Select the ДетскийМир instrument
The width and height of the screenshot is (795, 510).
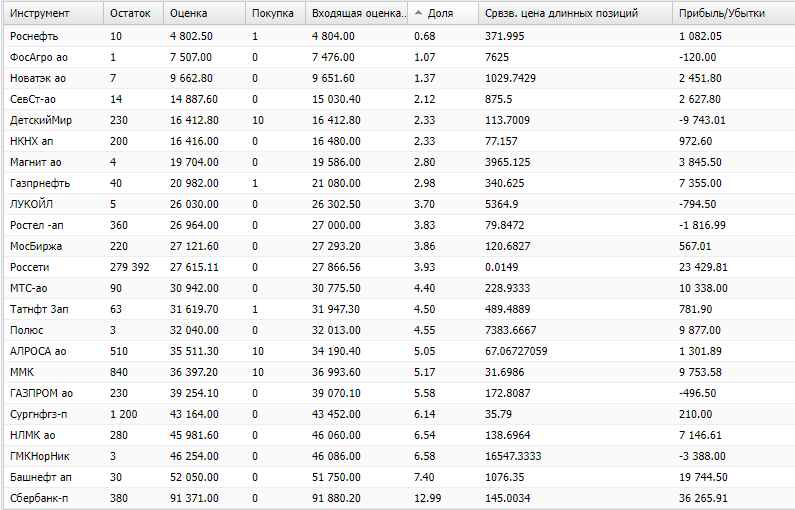point(41,121)
